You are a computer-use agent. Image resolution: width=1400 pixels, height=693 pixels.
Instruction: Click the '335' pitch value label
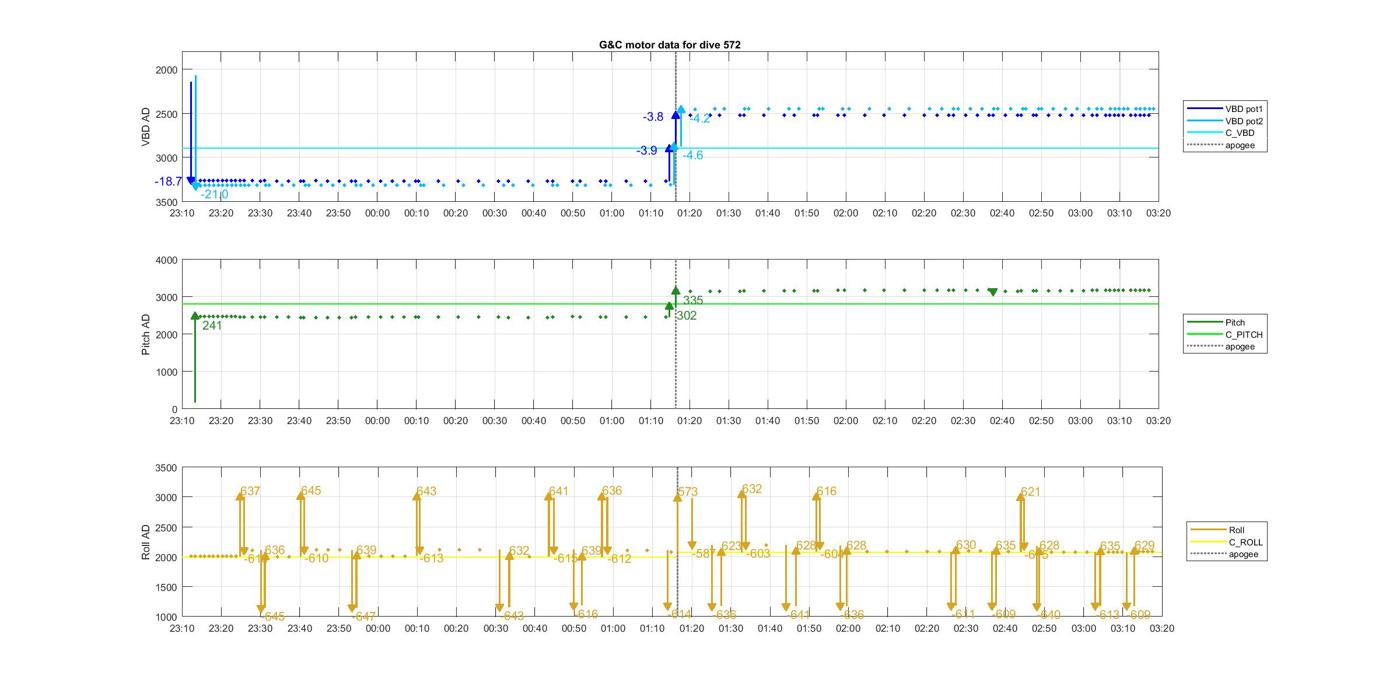click(x=693, y=300)
